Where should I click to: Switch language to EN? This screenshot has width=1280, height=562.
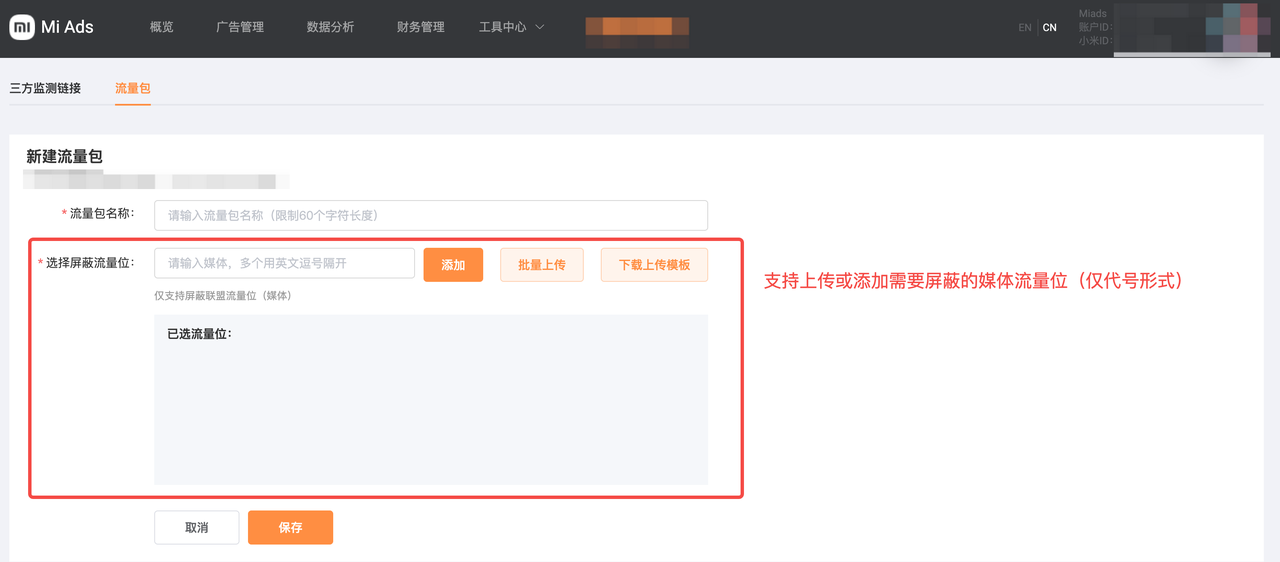[x=1024, y=28]
